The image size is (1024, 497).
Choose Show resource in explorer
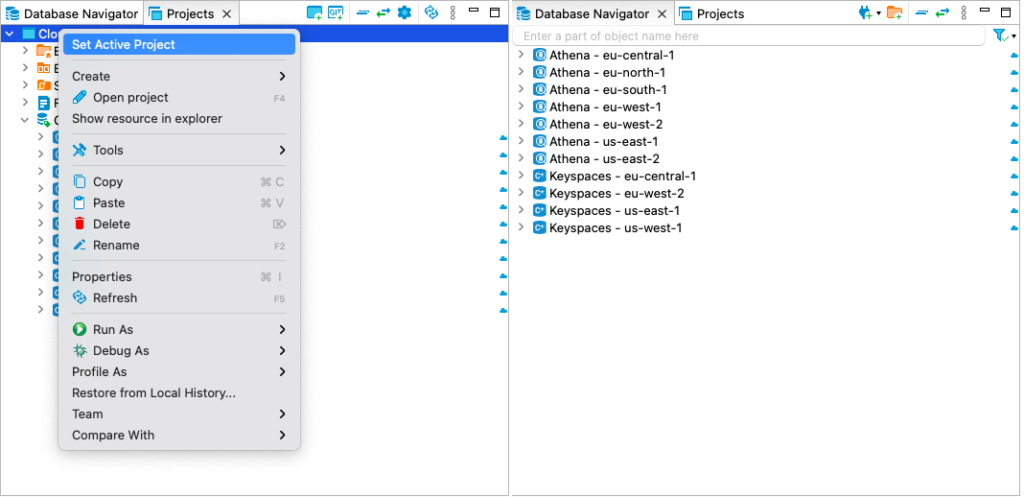(179, 119)
